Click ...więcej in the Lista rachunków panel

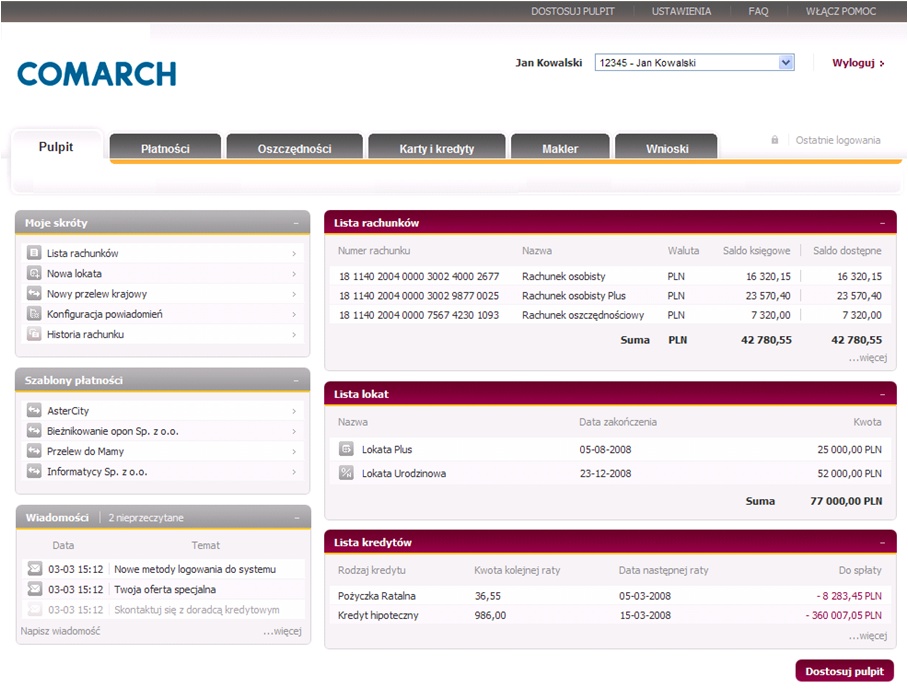click(868, 357)
